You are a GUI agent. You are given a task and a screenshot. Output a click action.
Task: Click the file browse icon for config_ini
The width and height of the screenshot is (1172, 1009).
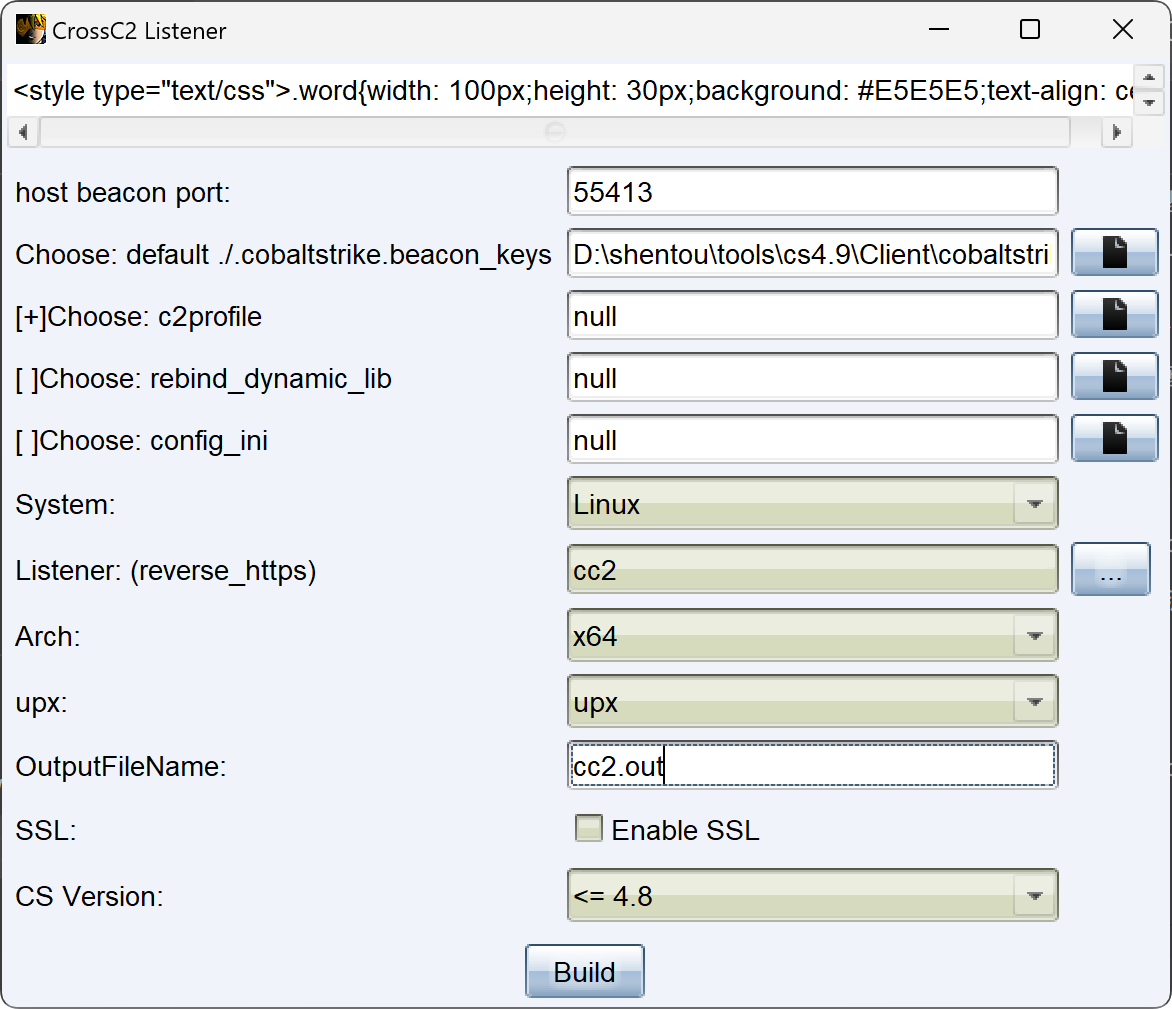[x=1114, y=439]
